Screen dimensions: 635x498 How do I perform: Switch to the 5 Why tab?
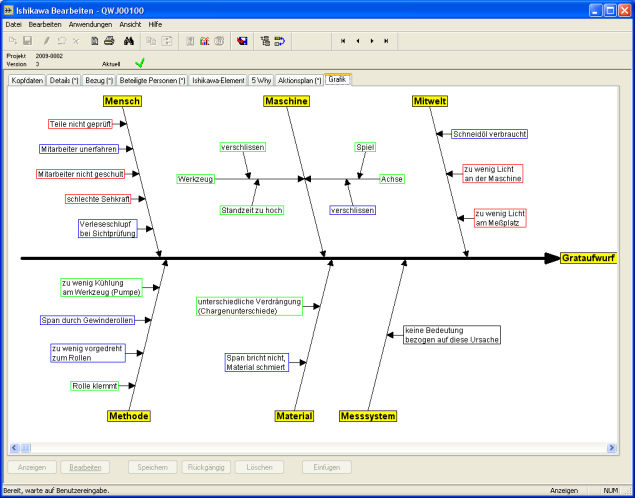pos(261,80)
